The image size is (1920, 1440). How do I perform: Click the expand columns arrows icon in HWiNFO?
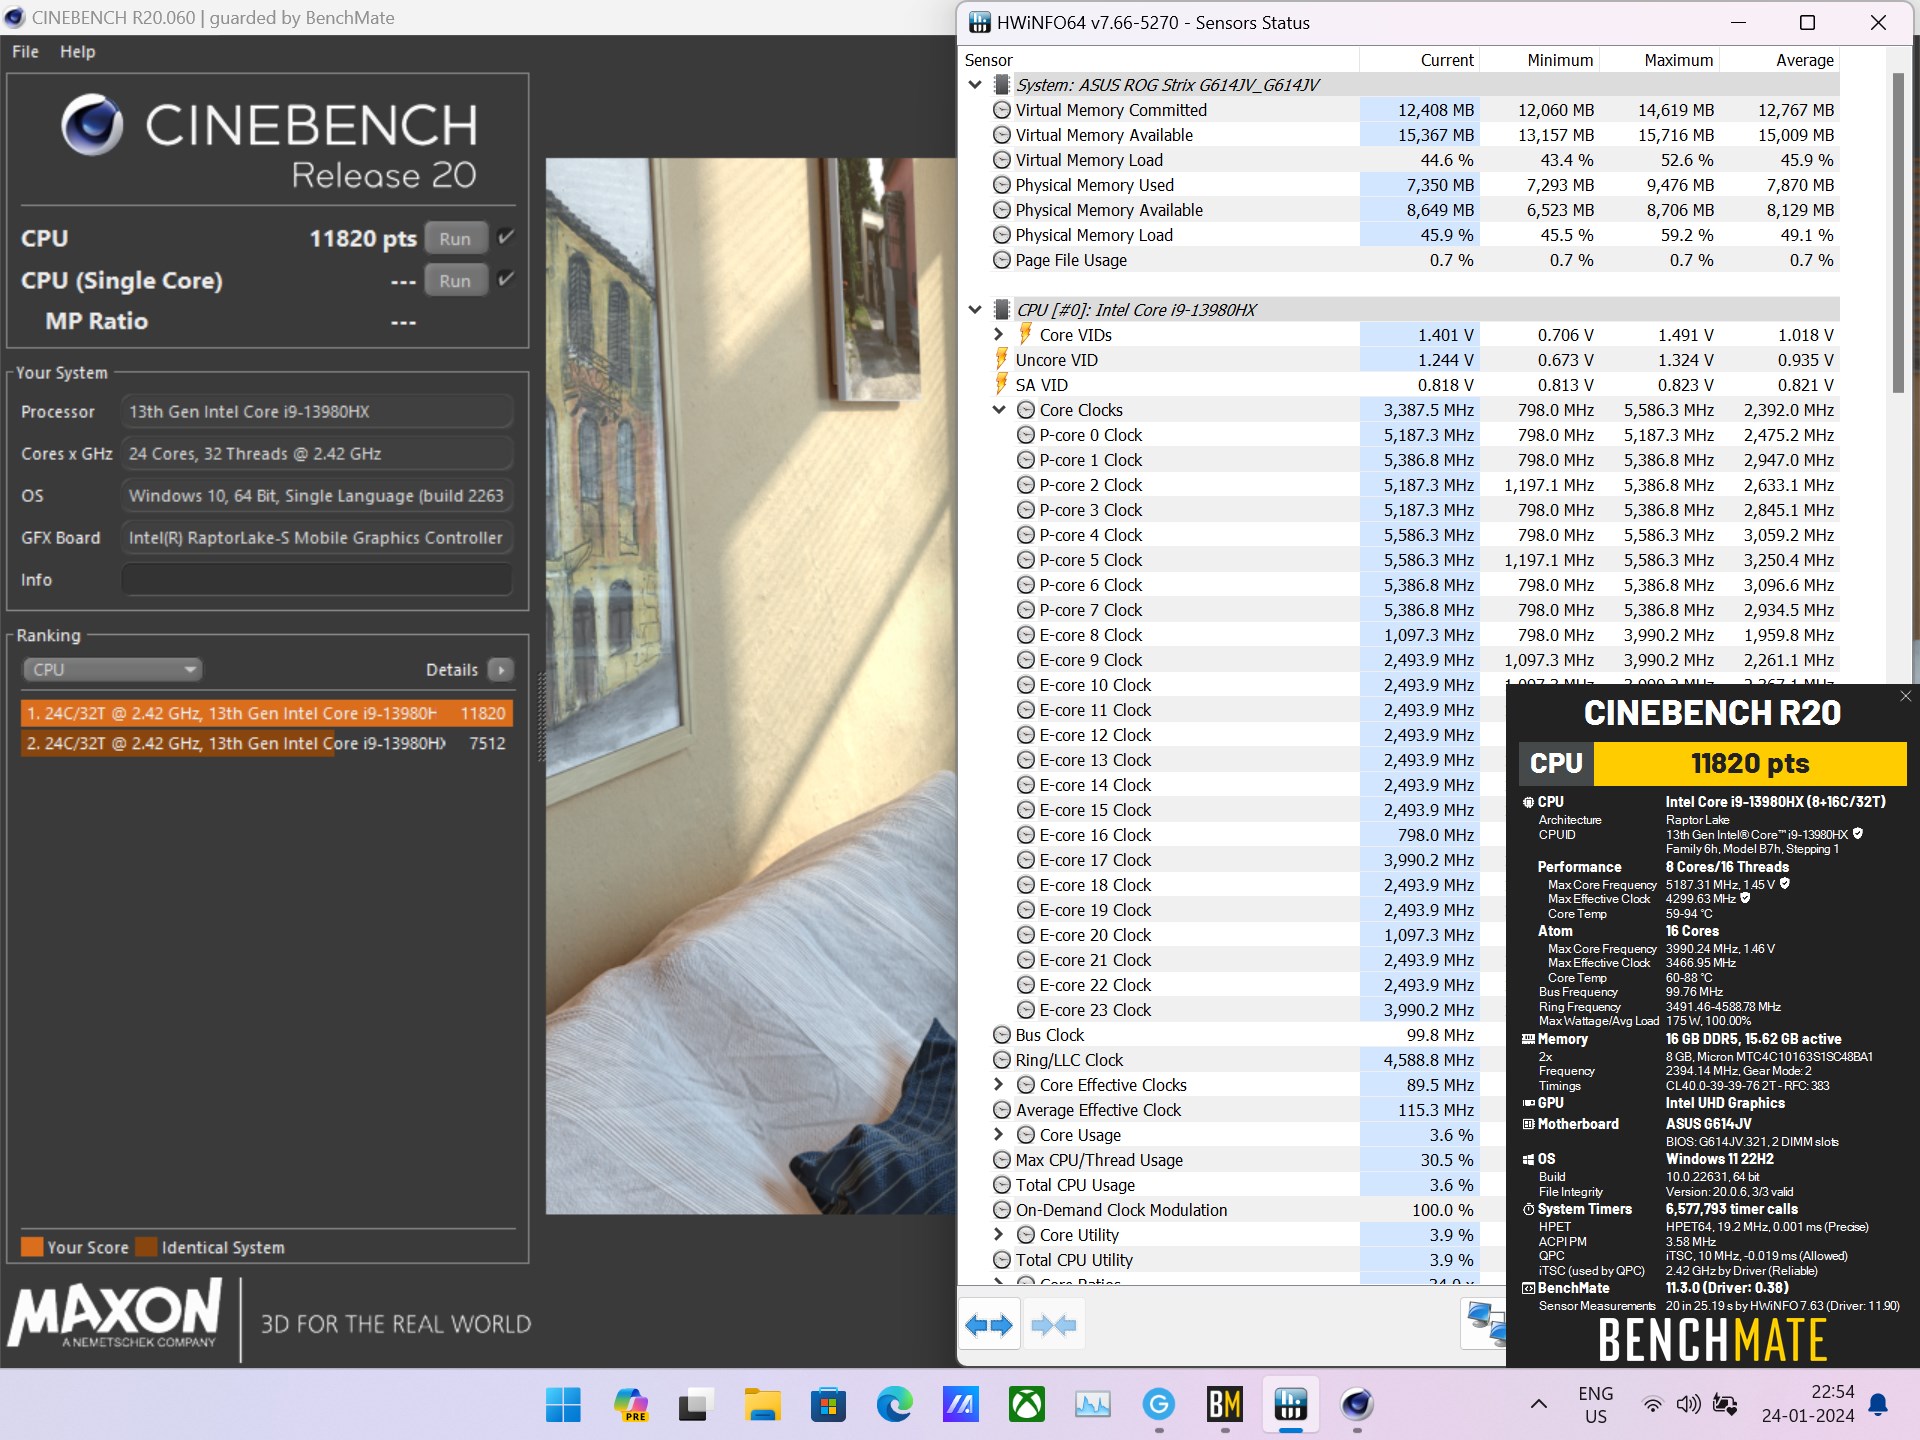989,1325
